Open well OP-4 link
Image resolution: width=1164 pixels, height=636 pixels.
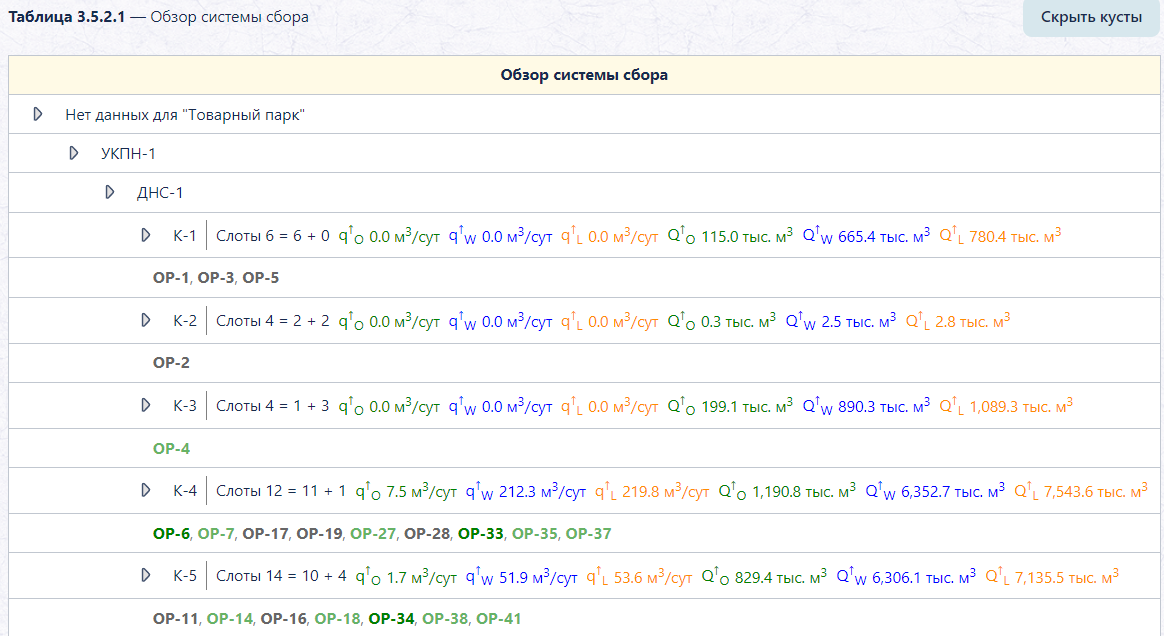171,448
